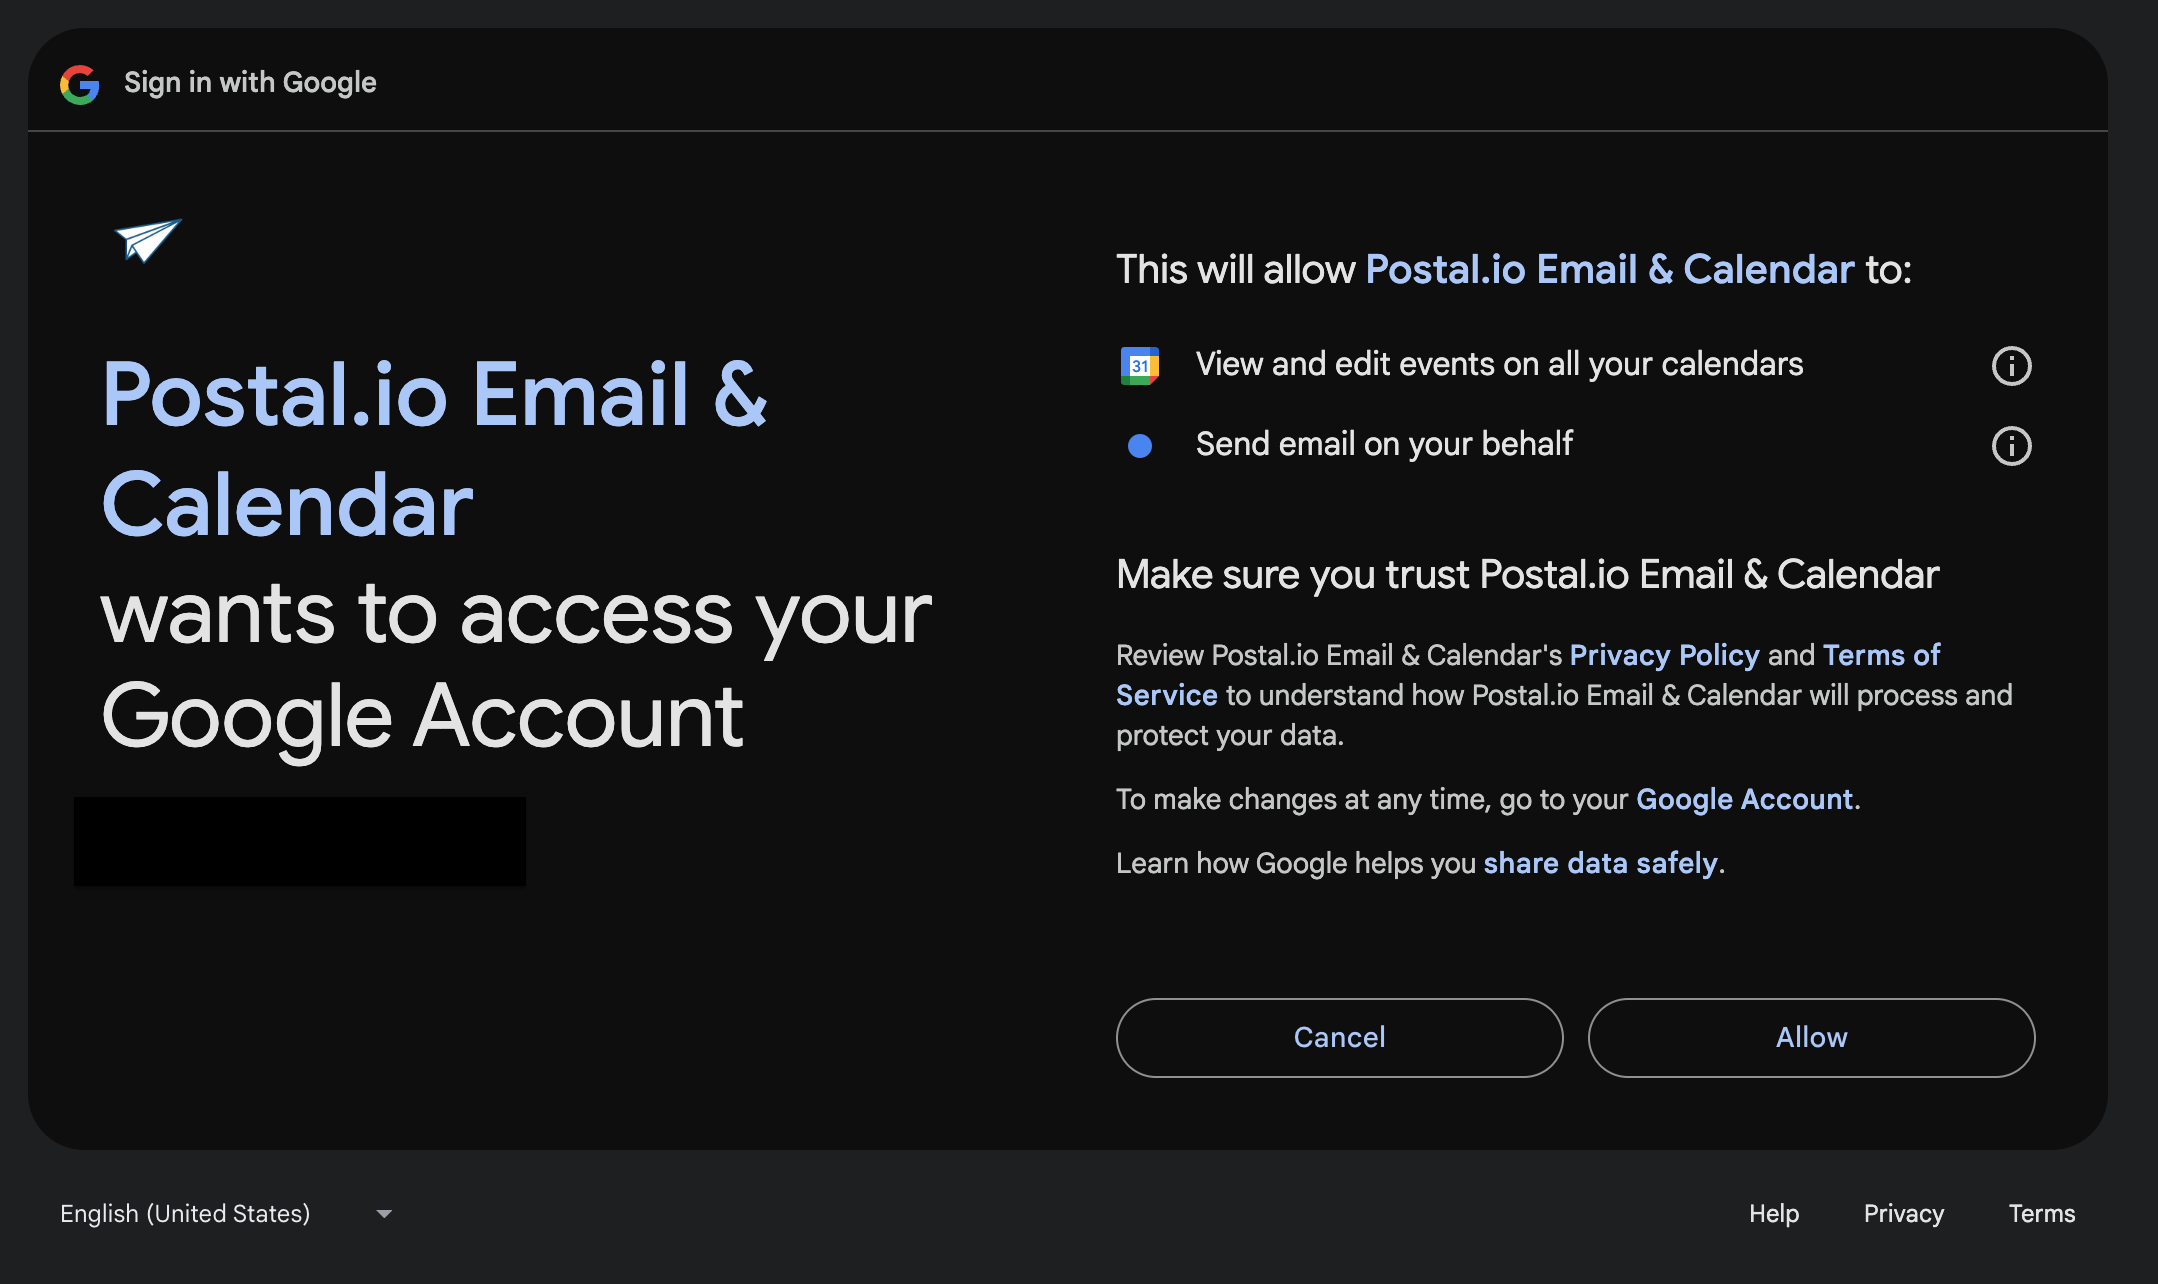Click the large Postal.io Email & Calendar heading
This screenshot has height=1284, width=2158.
[x=435, y=450]
